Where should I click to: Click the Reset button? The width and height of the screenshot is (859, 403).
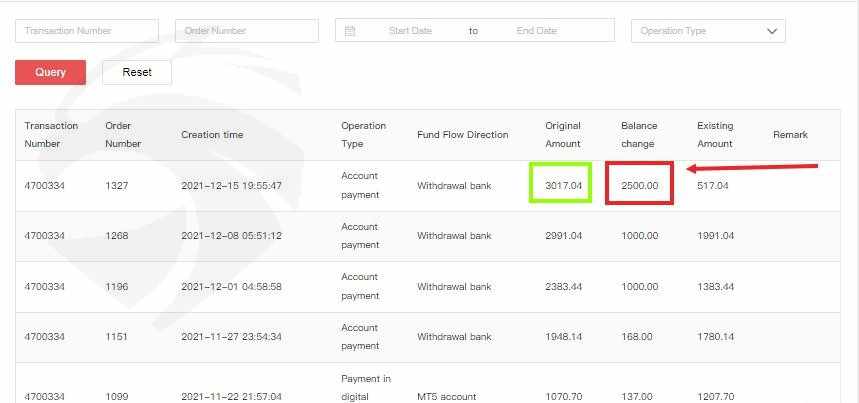tap(137, 72)
